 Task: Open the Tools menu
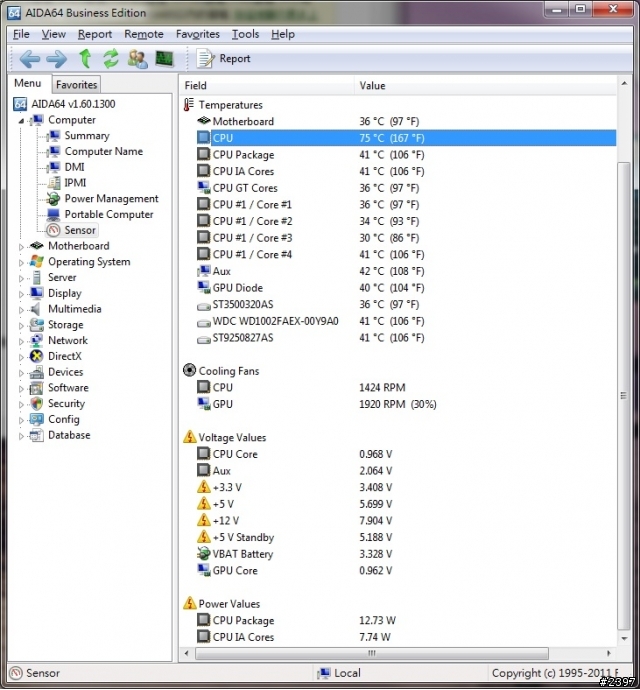245,34
